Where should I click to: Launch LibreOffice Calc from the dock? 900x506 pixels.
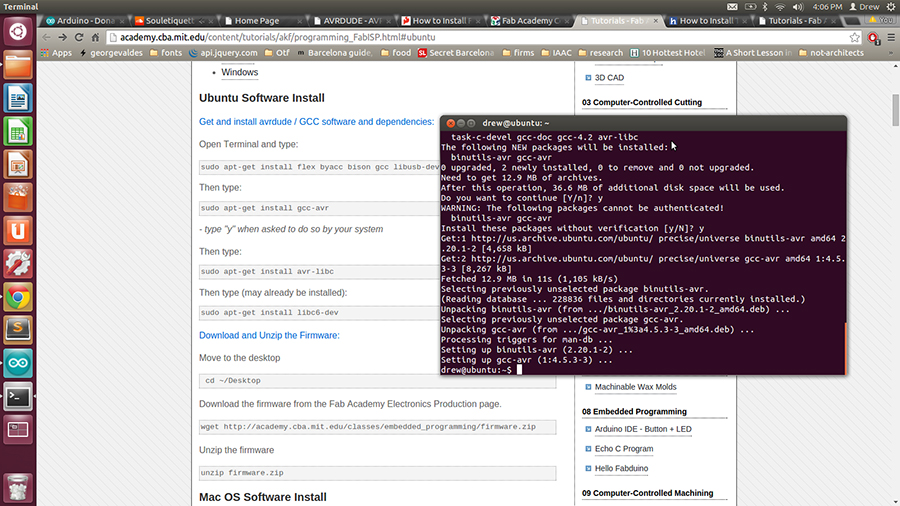(18, 131)
